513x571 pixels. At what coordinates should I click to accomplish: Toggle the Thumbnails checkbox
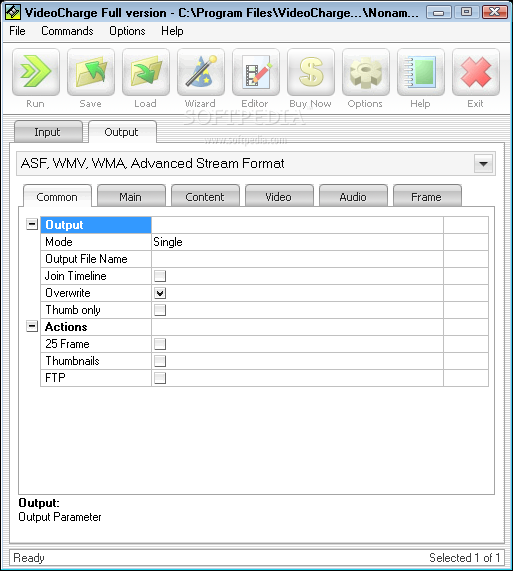(160, 361)
